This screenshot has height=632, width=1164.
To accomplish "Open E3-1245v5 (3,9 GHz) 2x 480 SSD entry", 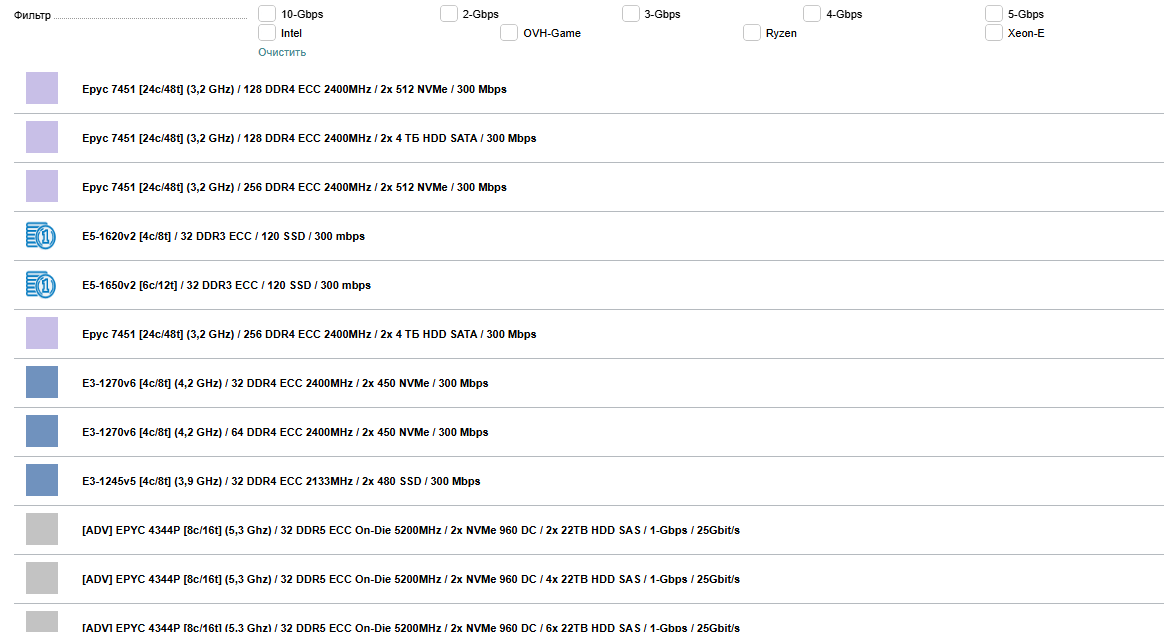I will coord(281,481).
